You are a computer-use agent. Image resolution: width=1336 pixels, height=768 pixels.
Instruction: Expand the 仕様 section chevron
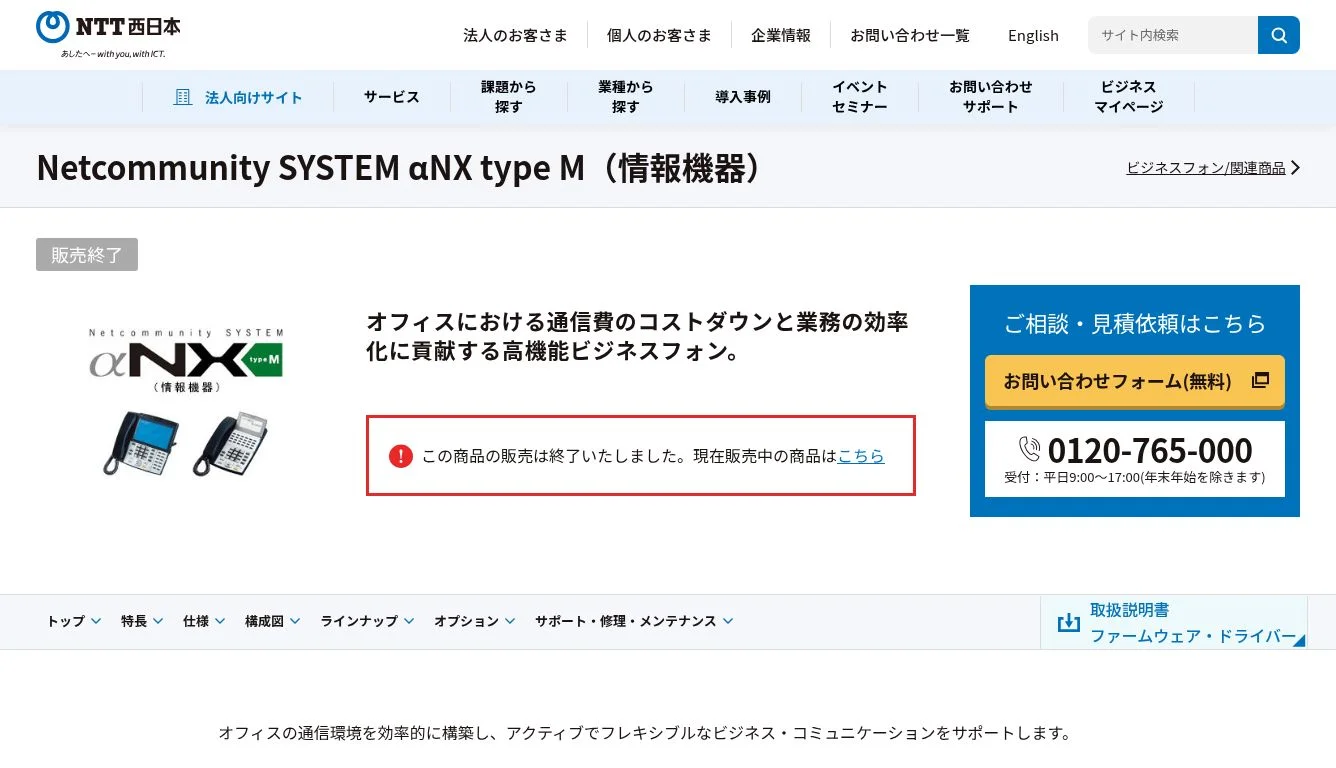pos(220,621)
